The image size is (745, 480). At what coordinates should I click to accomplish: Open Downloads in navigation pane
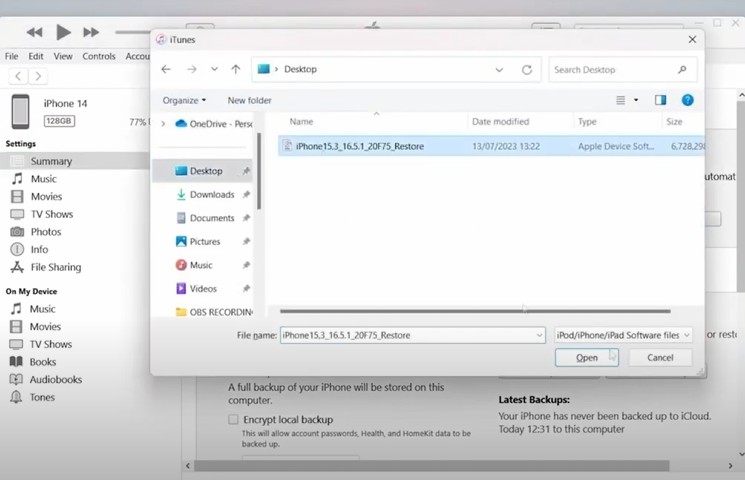point(212,194)
